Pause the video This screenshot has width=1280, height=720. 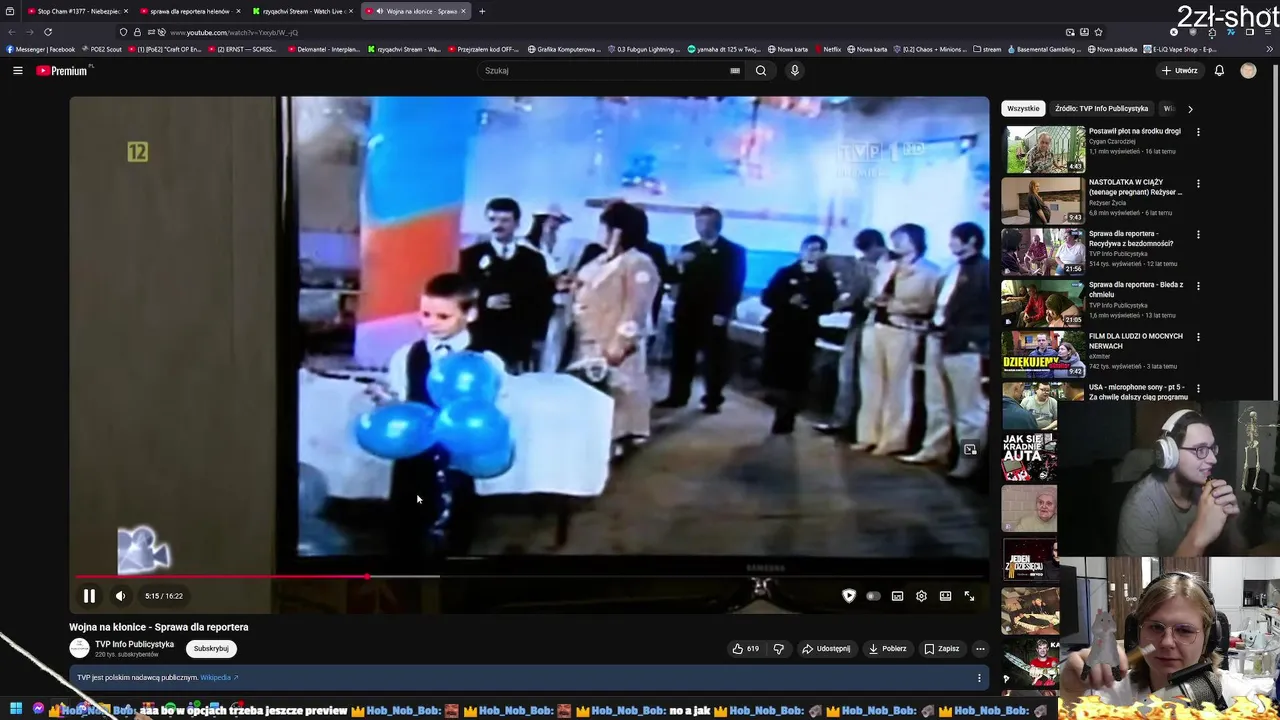89,596
